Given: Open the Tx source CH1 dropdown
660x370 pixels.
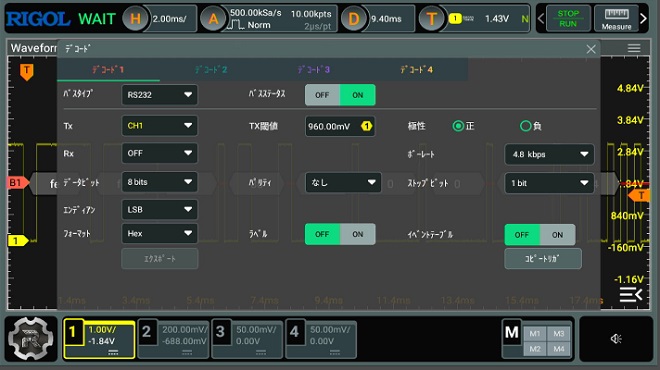Looking at the screenshot, I should [x=160, y=126].
